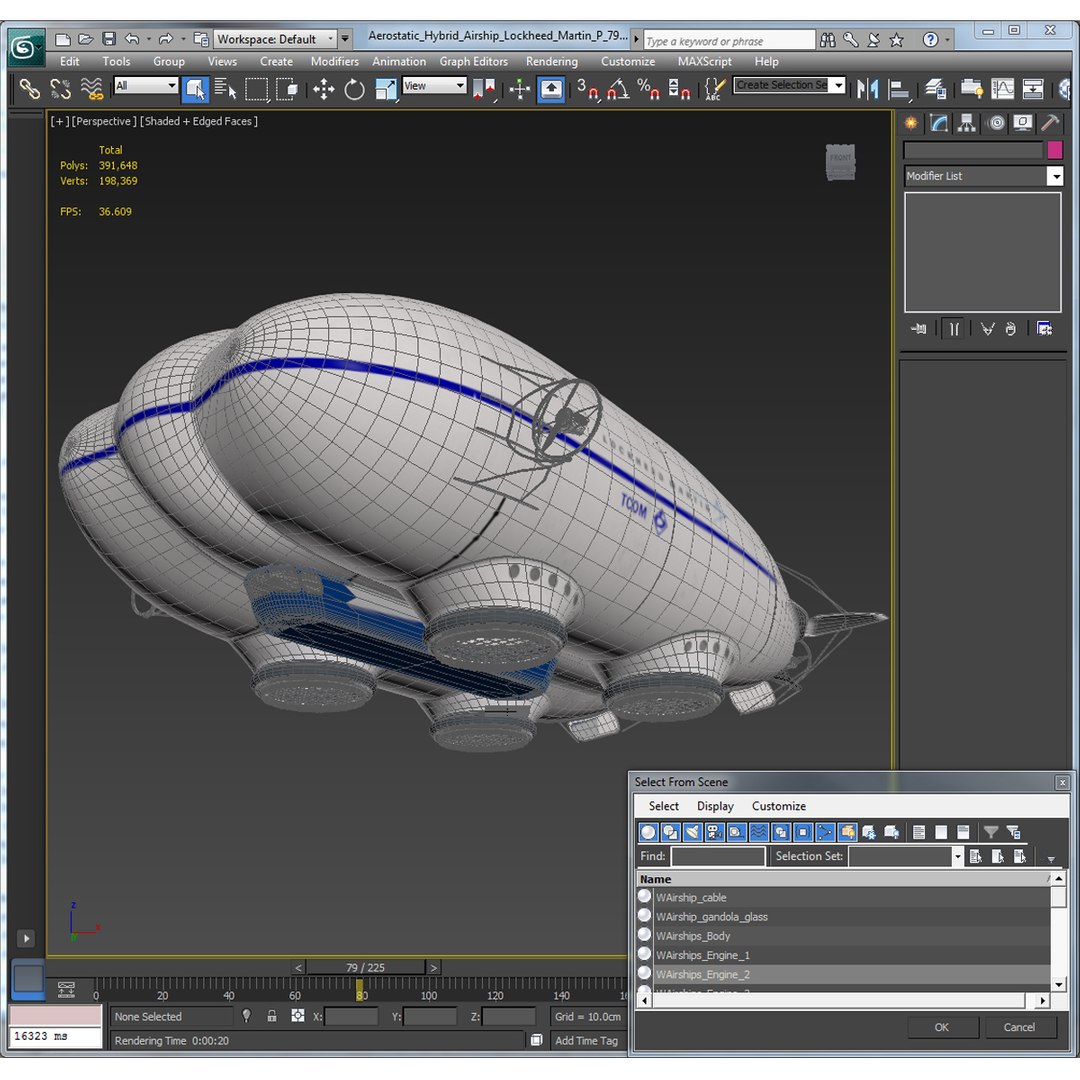Screen dimensions: 1080x1080
Task: Save the file with the floppy disk icon
Action: point(109,39)
